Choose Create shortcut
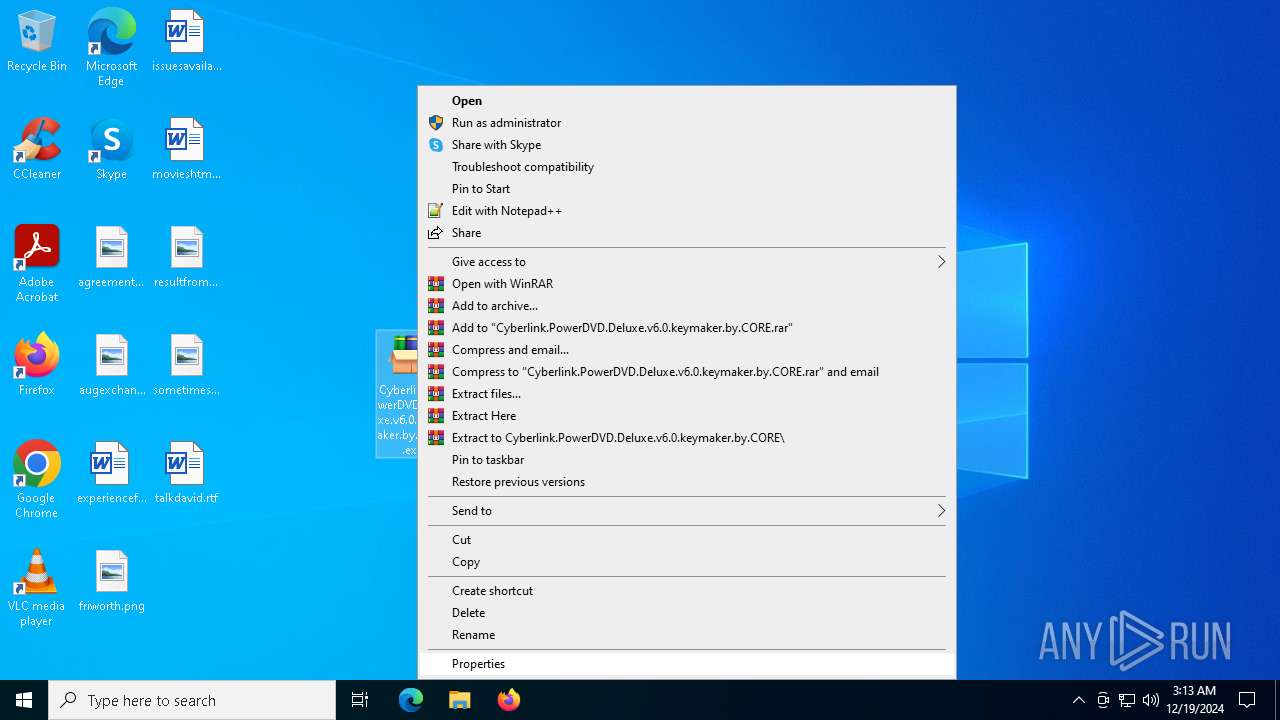Screen dimensions: 1280x720 [687, 591]
